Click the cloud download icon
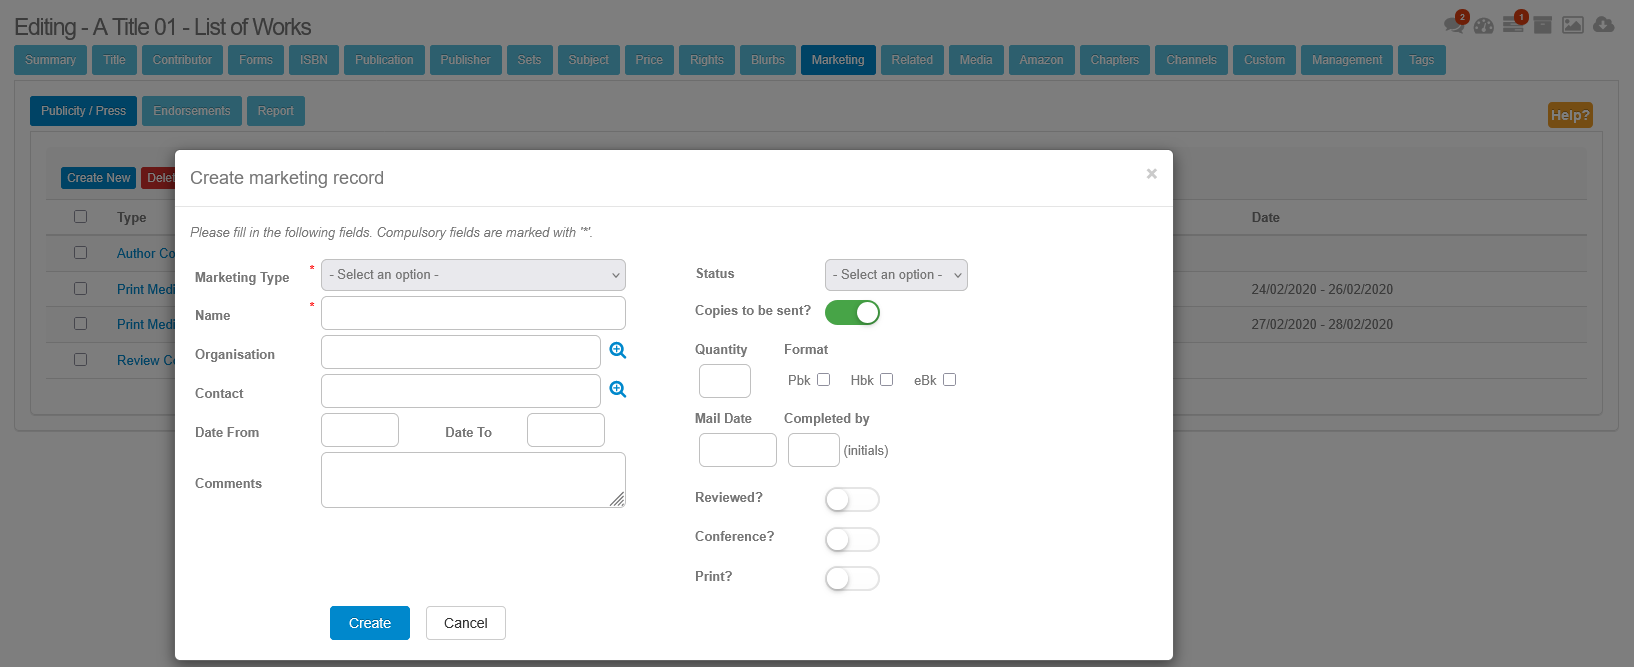Image resolution: width=1634 pixels, height=667 pixels. point(1604,25)
